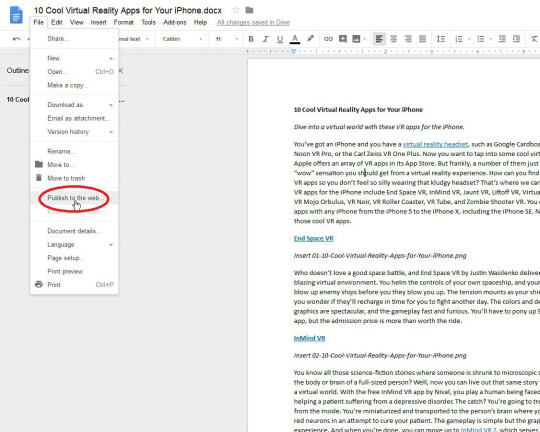
Task: Click the Undo arrow in toolbar
Action: [x=16, y=39]
